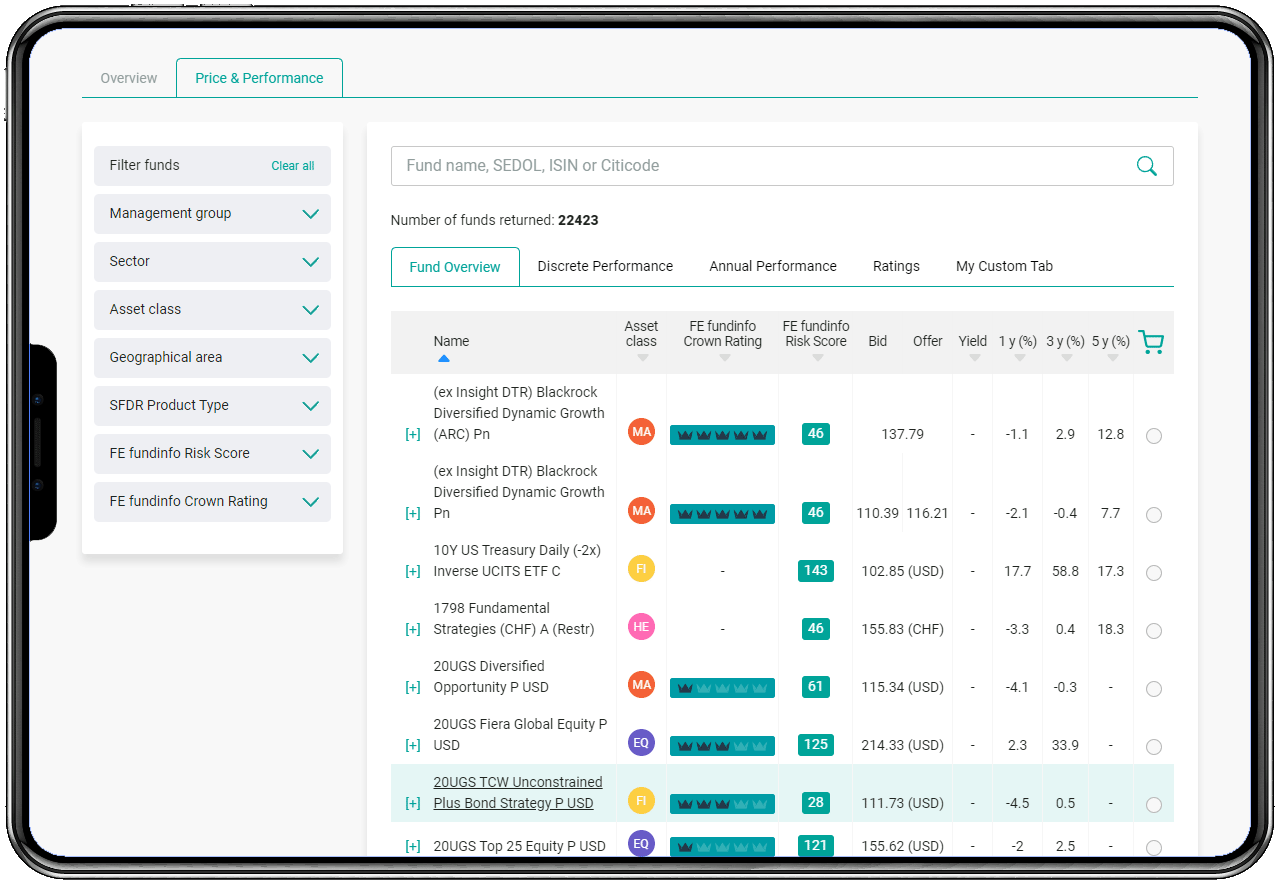Click risk score 143 badge

816,570
